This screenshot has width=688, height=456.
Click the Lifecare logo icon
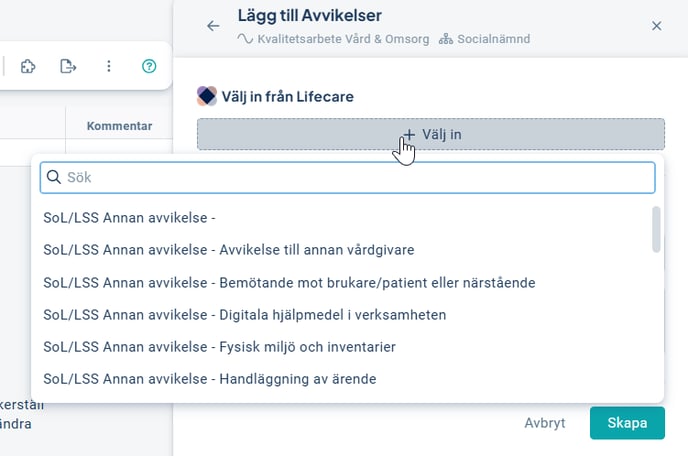click(207, 96)
